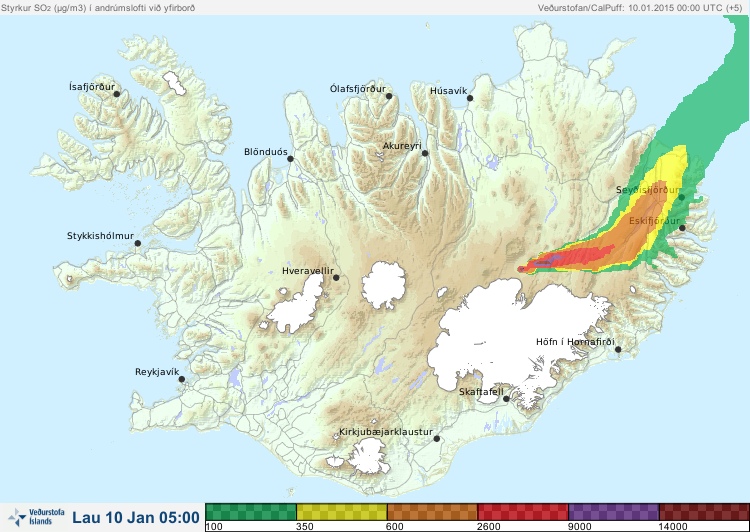Click the eruption source point of the plume
Image resolution: width=750 pixels, height=532 pixels.
[521, 269]
